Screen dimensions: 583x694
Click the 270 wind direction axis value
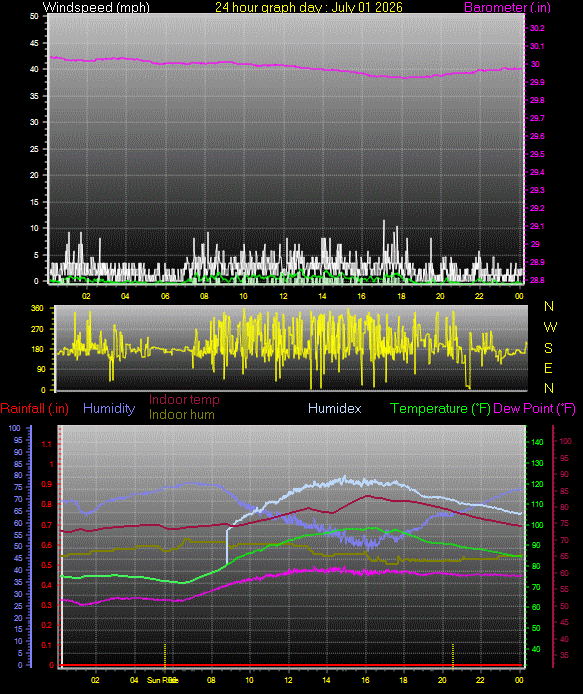click(38, 329)
